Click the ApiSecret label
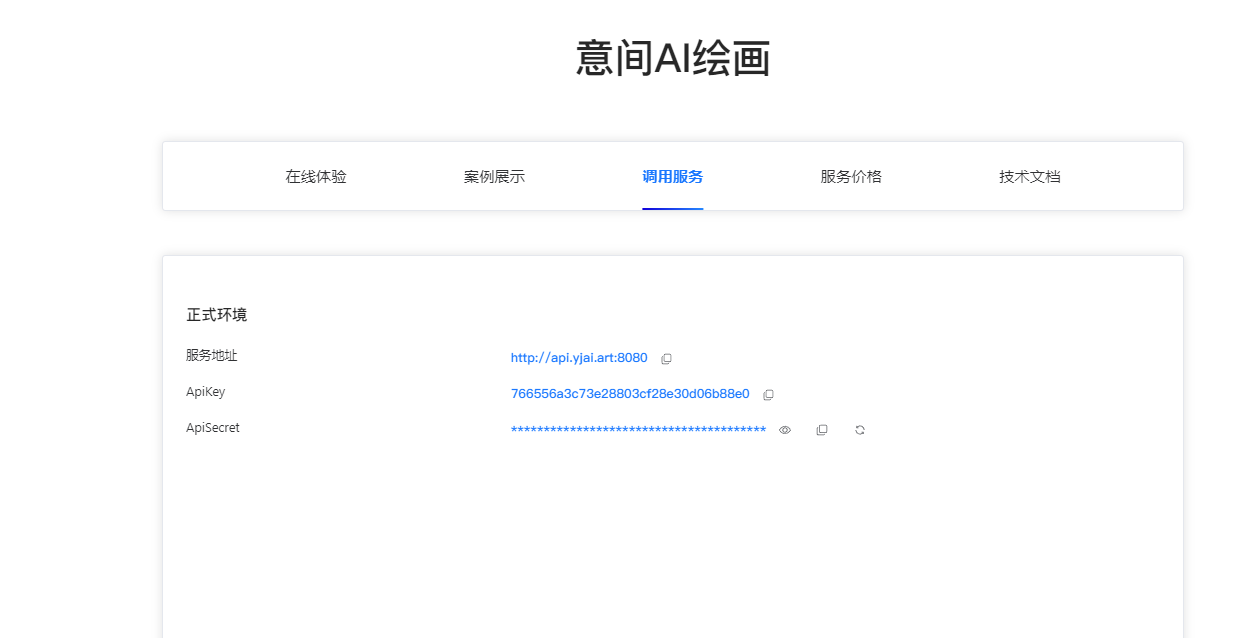The width and height of the screenshot is (1254, 638). click(213, 428)
